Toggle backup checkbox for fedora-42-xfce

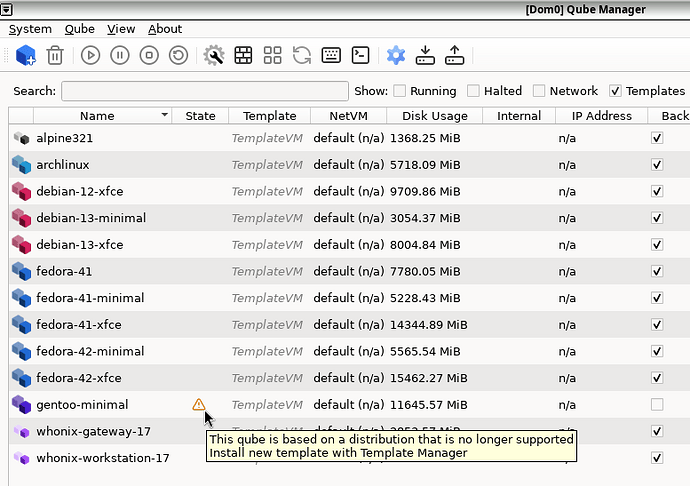(x=657, y=378)
